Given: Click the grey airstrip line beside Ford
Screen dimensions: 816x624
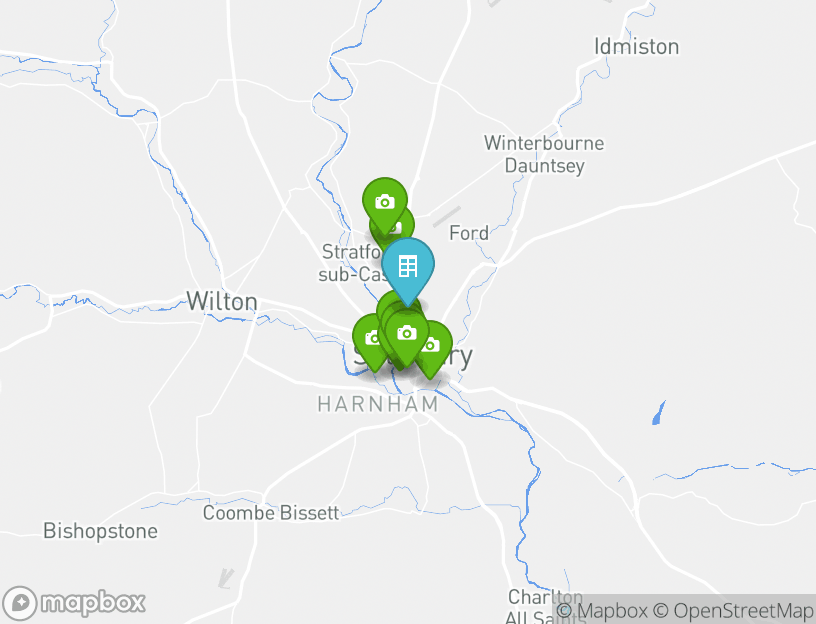Looking at the screenshot, I should [447, 217].
